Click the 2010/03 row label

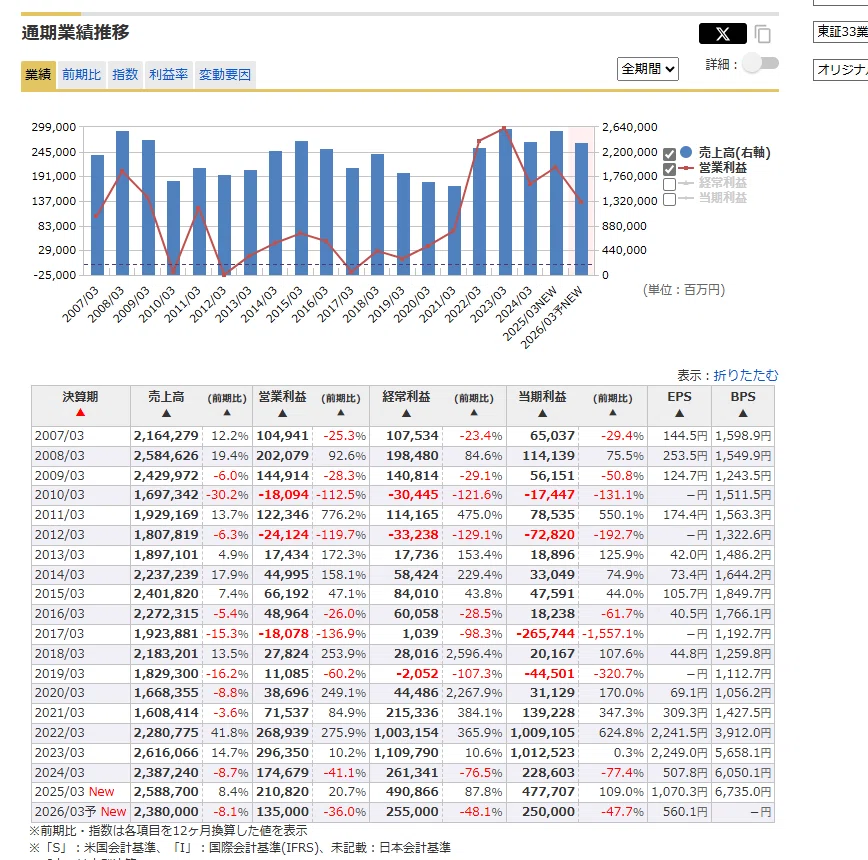60,495
